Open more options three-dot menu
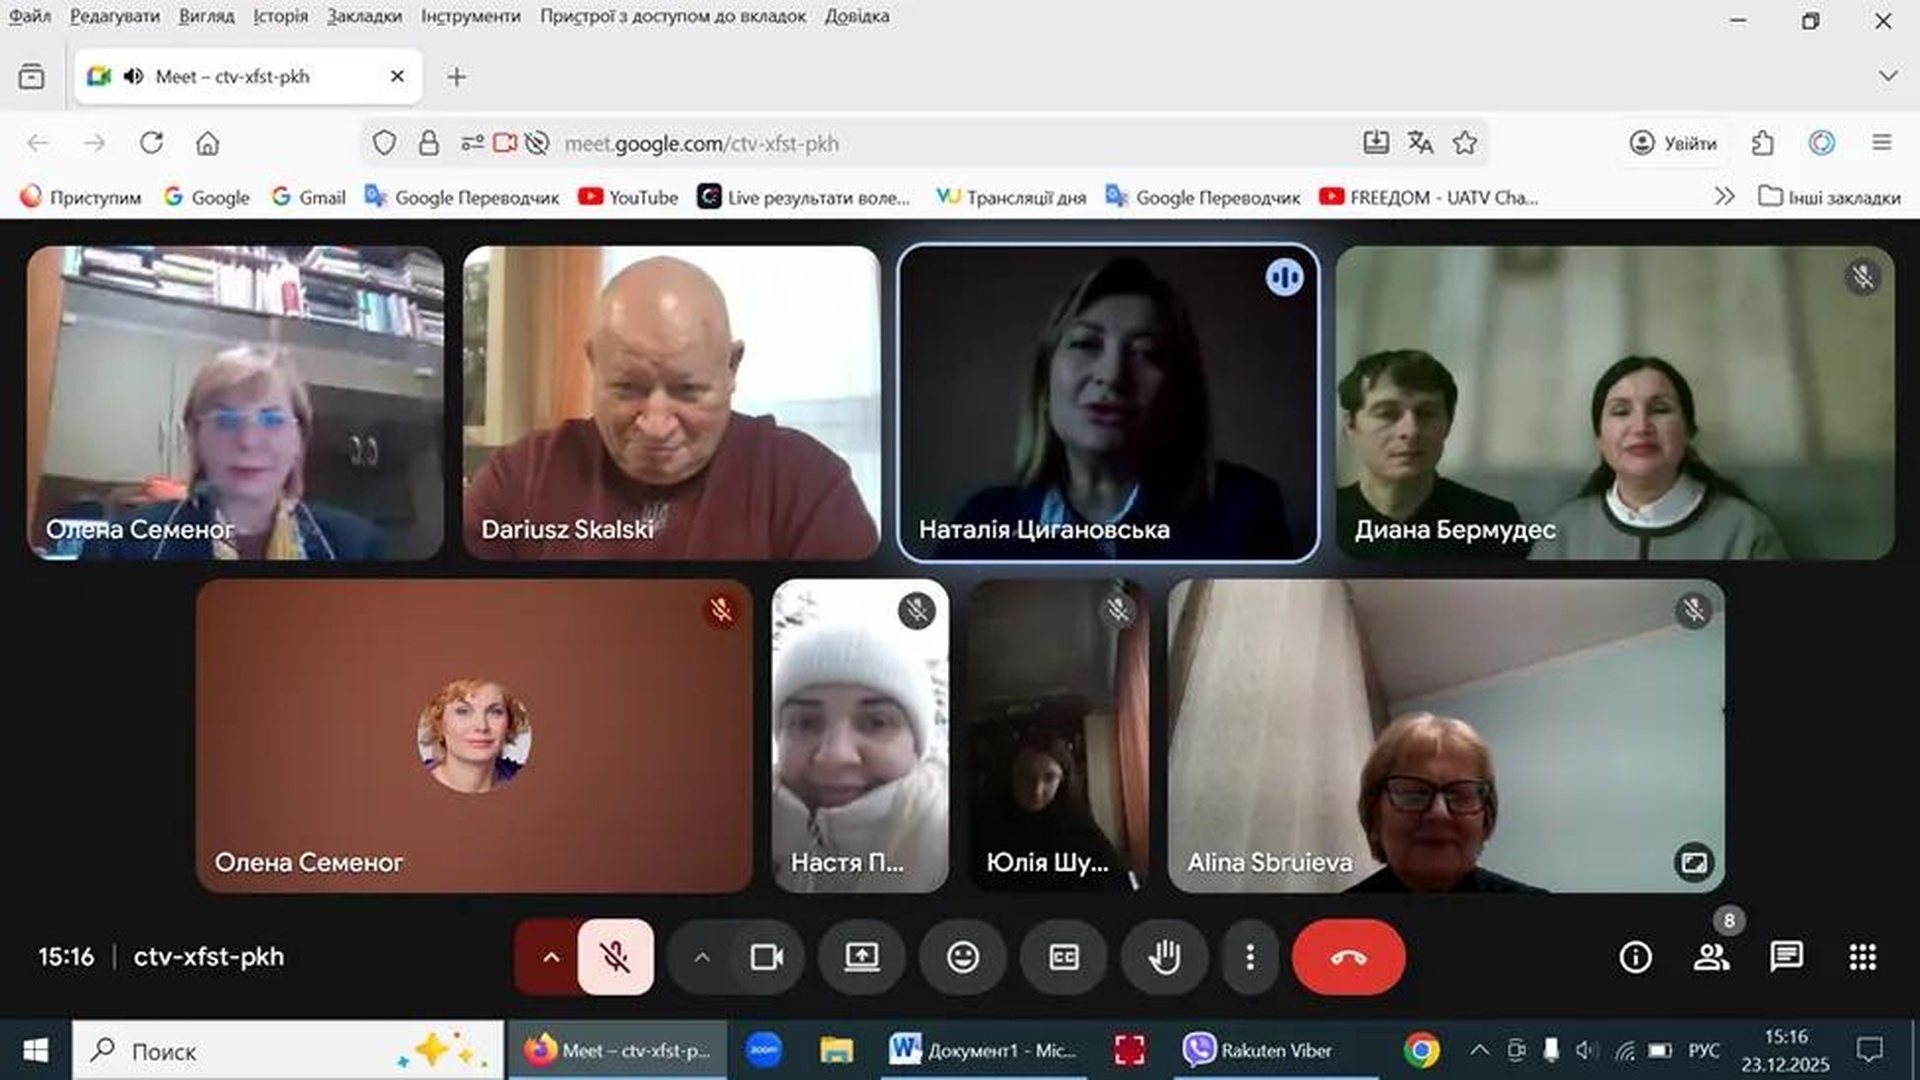 1249,957
